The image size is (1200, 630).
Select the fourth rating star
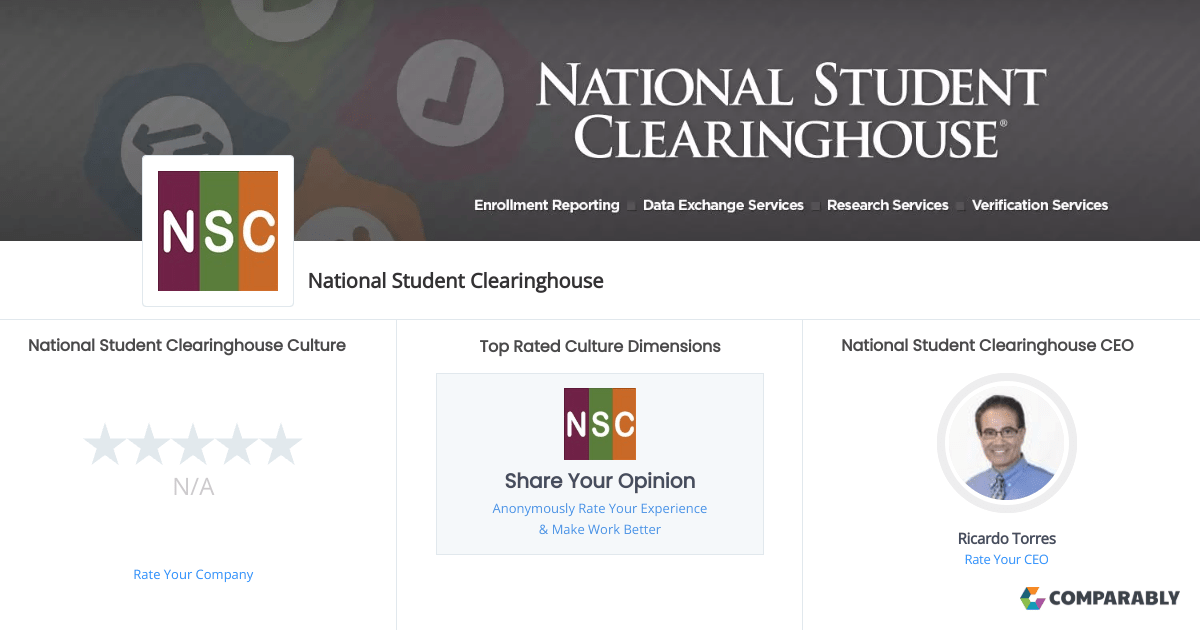(x=237, y=444)
